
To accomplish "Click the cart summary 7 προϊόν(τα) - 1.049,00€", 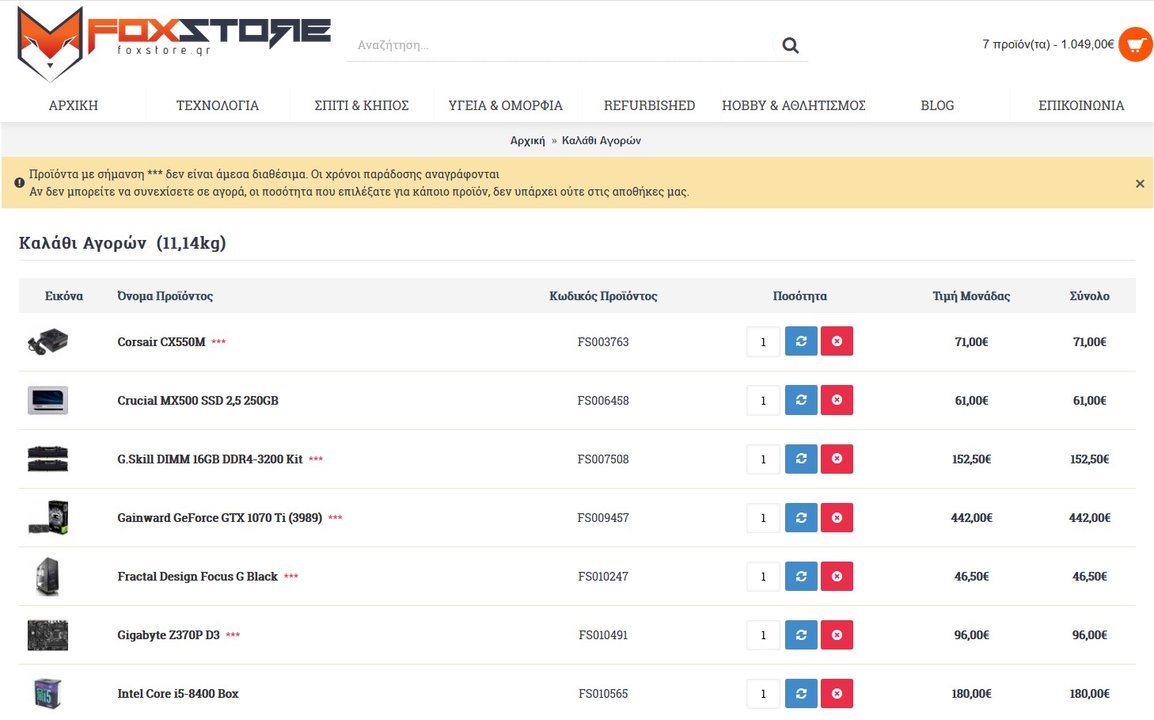I will (1048, 44).
